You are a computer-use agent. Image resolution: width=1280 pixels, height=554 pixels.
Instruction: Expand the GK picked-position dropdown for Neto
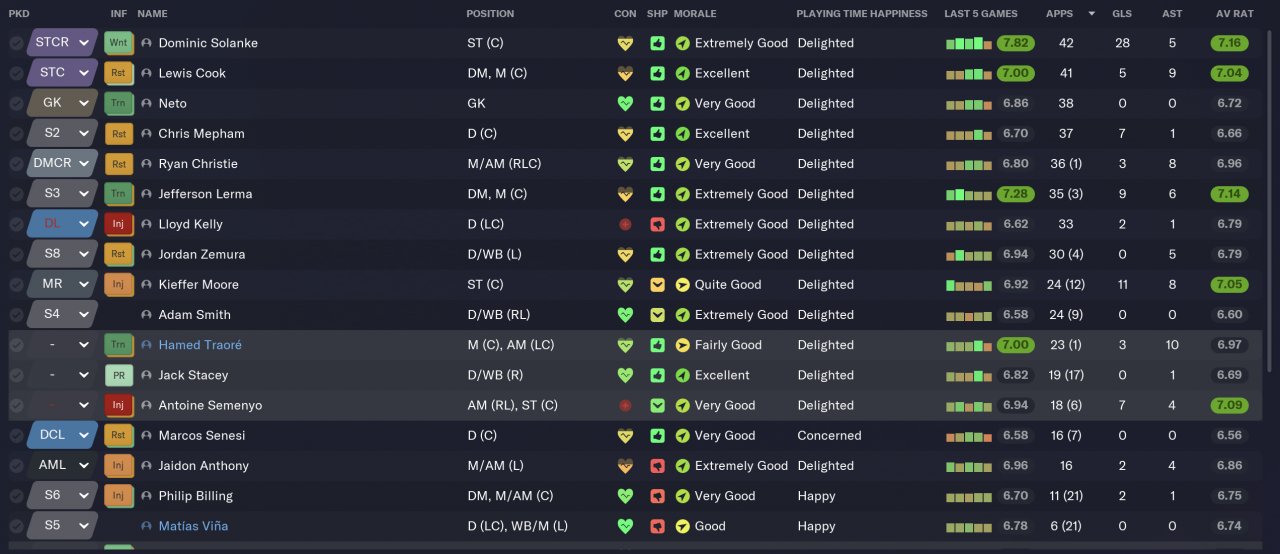(x=84, y=103)
